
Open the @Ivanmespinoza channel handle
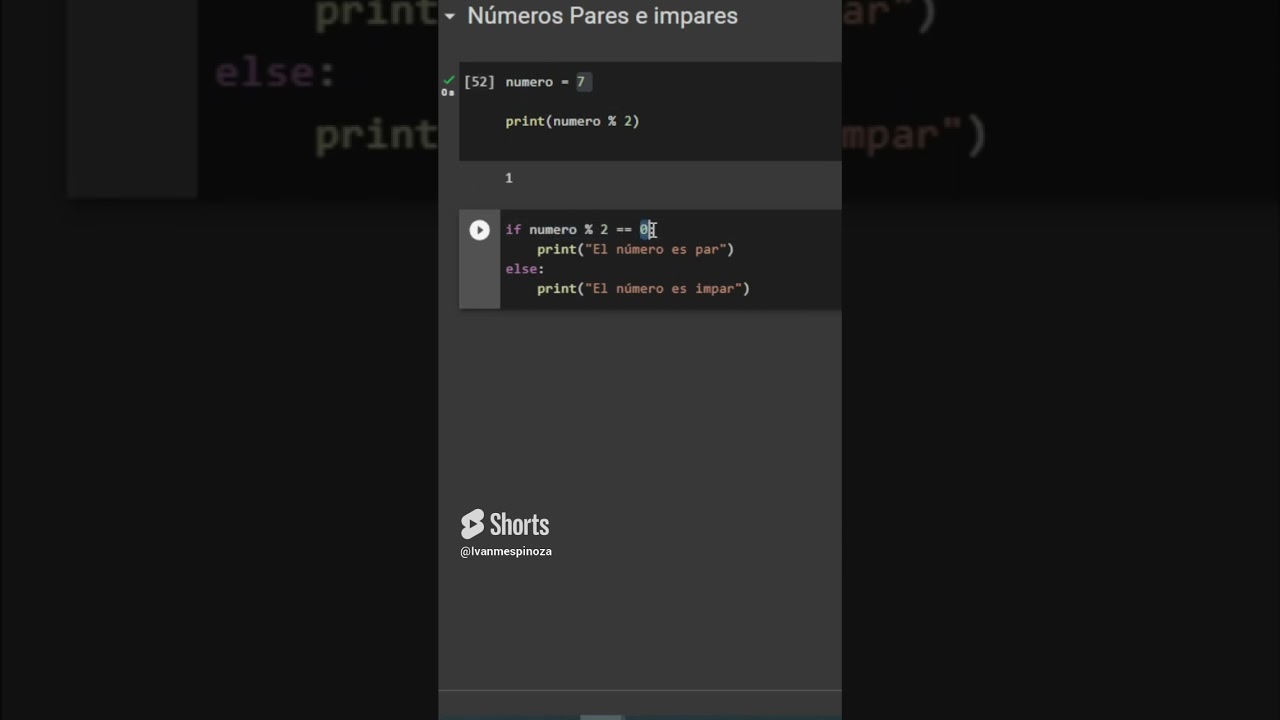pos(506,551)
